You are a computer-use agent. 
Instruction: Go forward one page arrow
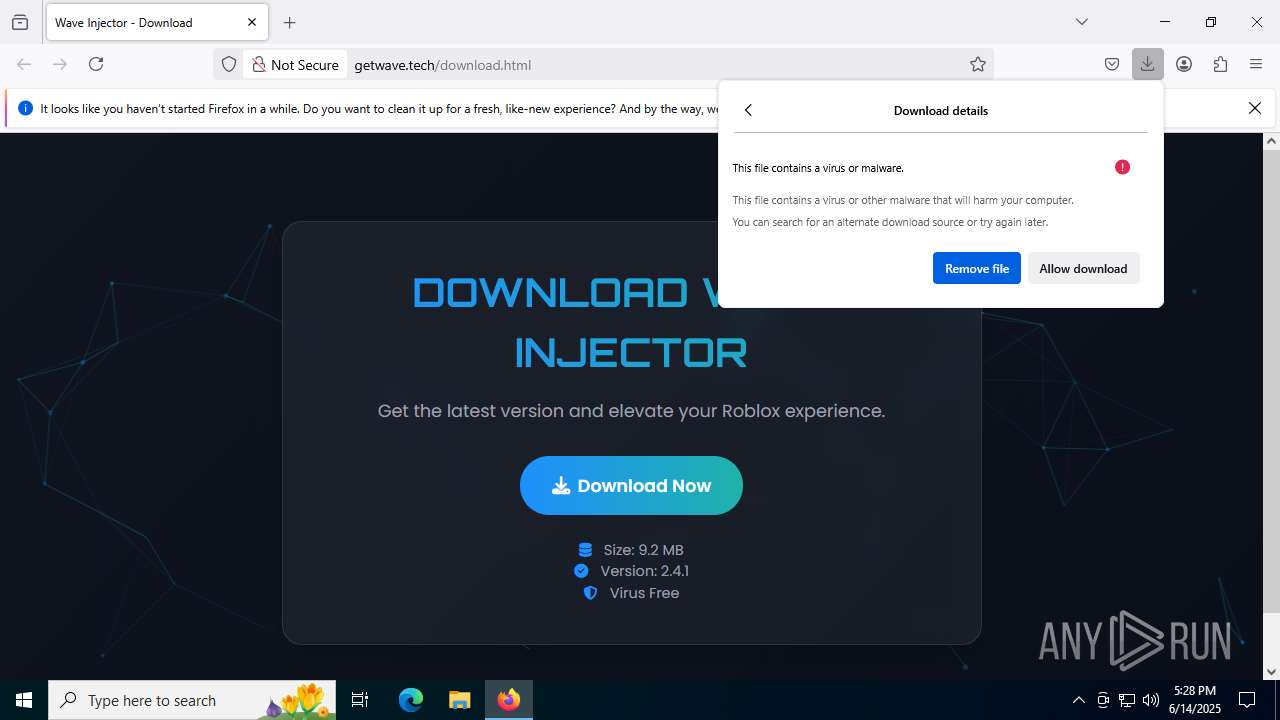click(x=60, y=64)
